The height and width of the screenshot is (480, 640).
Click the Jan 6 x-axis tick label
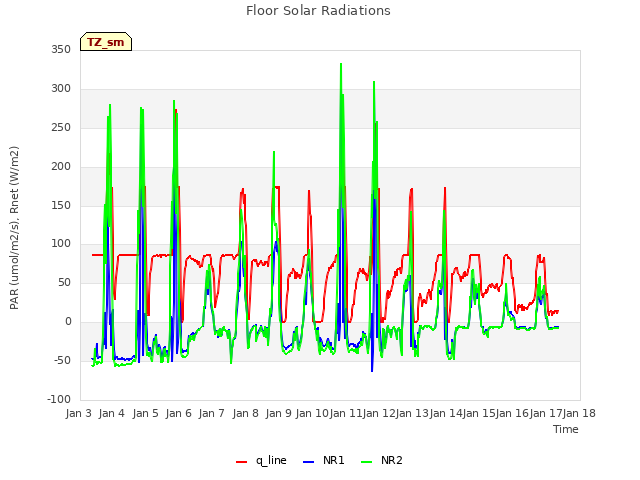click(179, 413)
